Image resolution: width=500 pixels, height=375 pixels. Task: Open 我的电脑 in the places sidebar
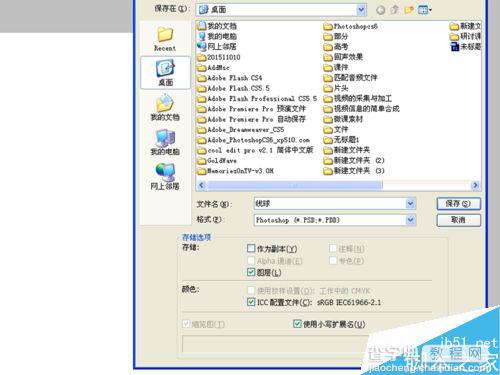(165, 142)
